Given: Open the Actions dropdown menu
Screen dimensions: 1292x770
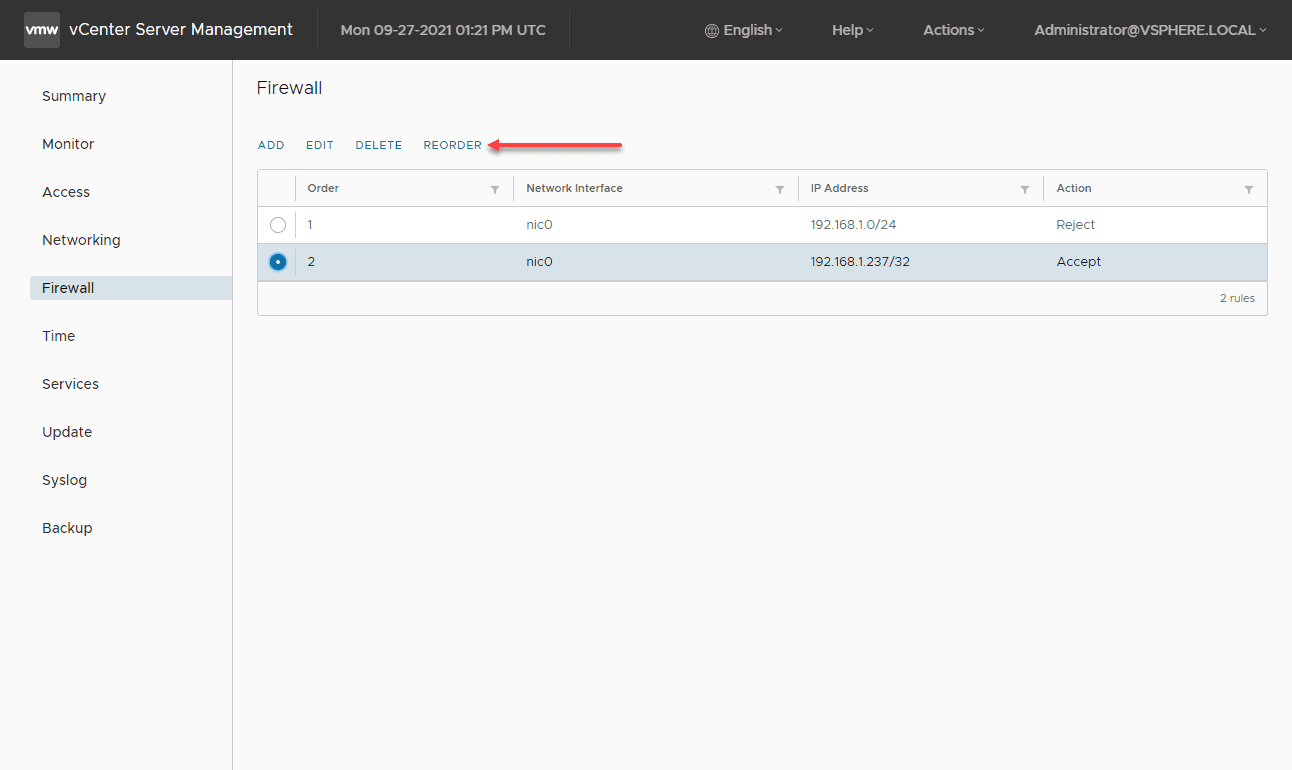Looking at the screenshot, I should (954, 30).
